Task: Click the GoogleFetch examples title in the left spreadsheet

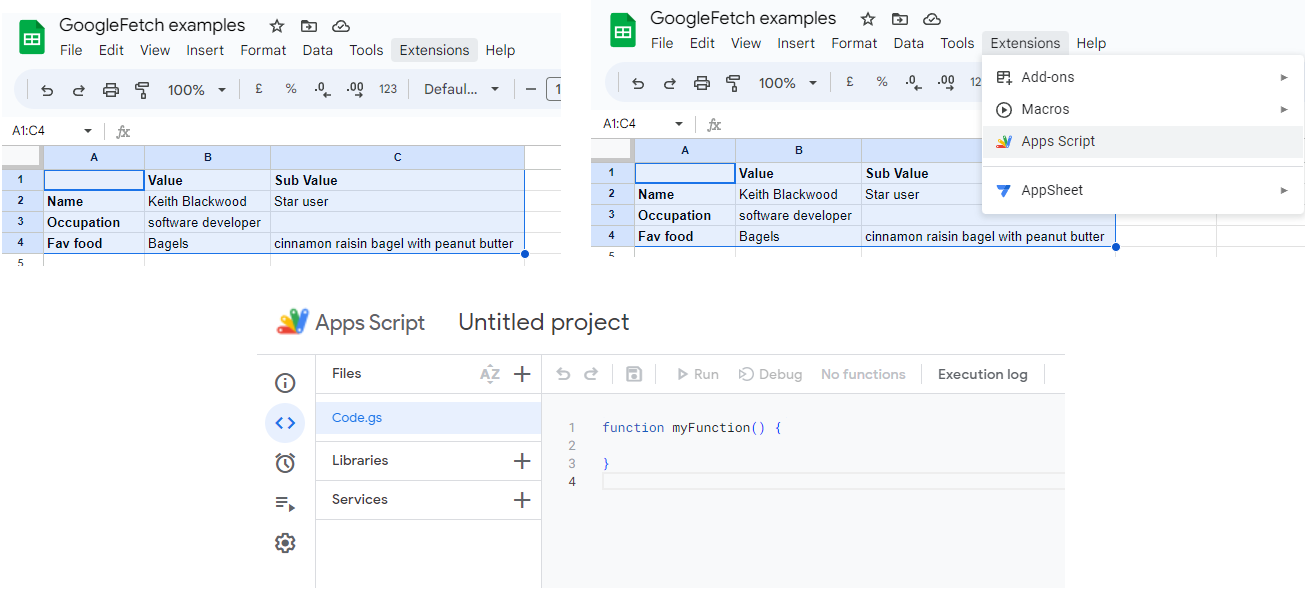Action: pyautogui.click(x=152, y=26)
